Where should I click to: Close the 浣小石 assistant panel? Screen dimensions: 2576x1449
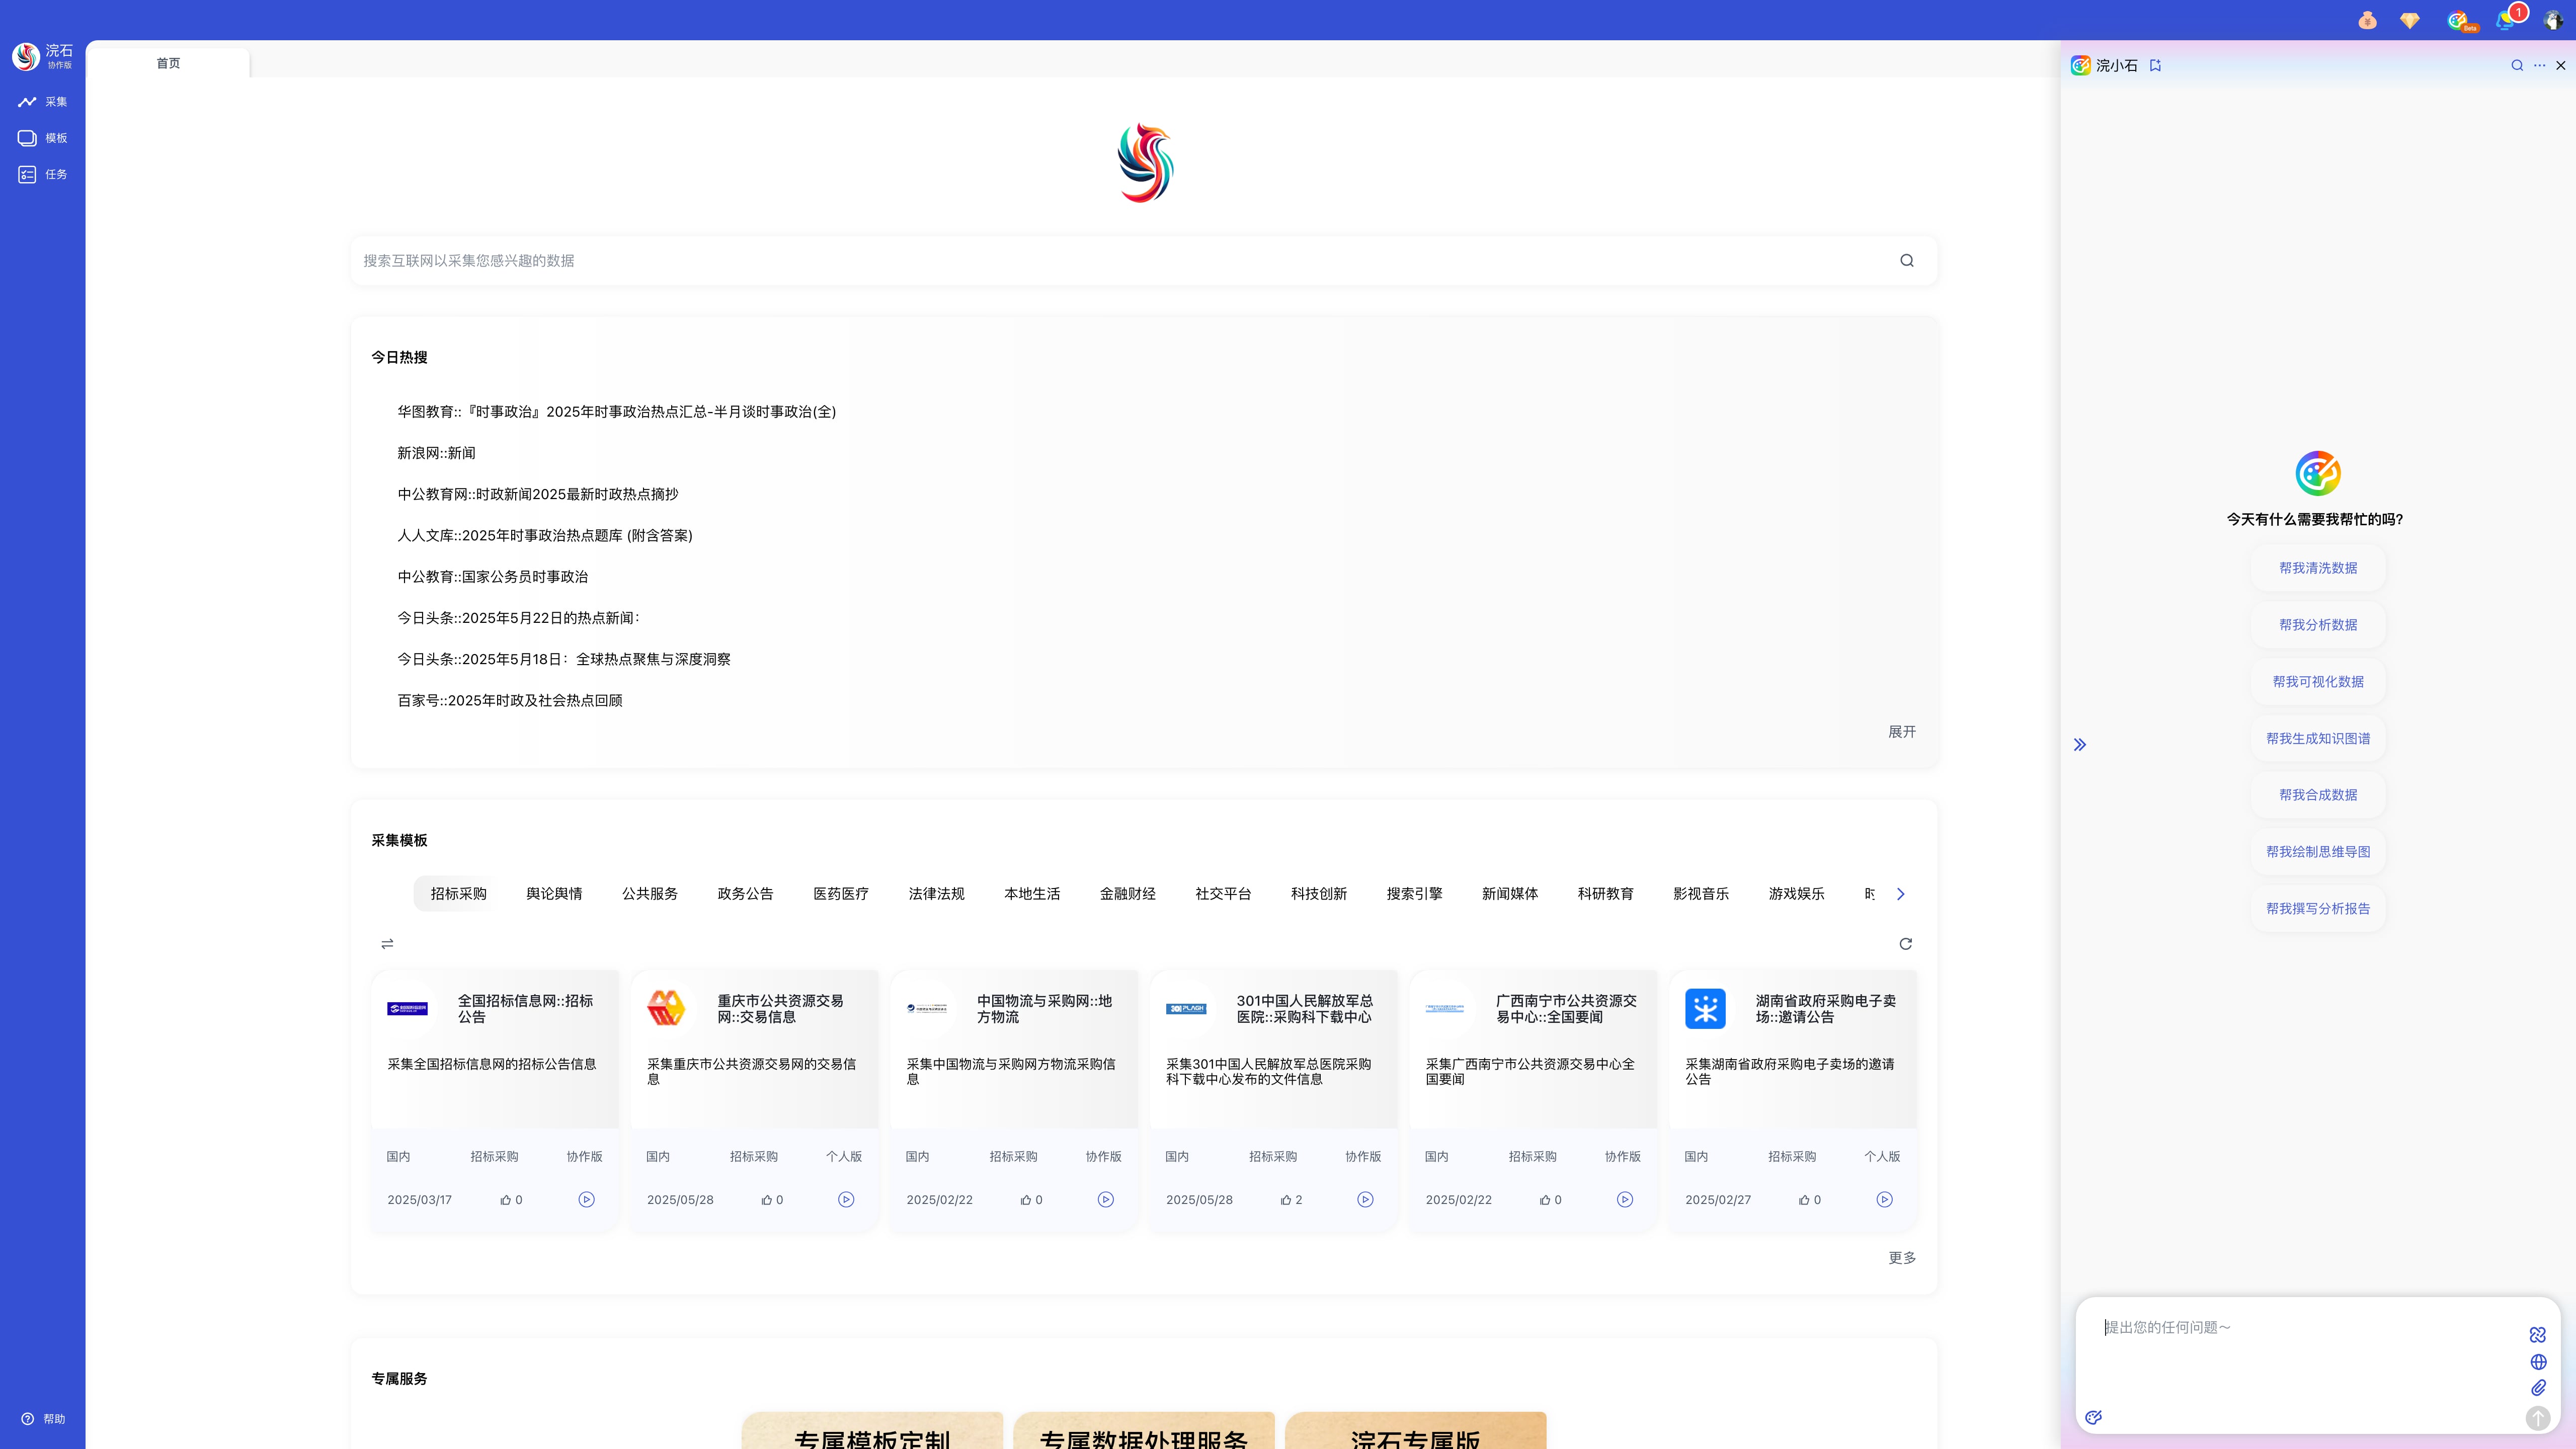(x=2561, y=65)
